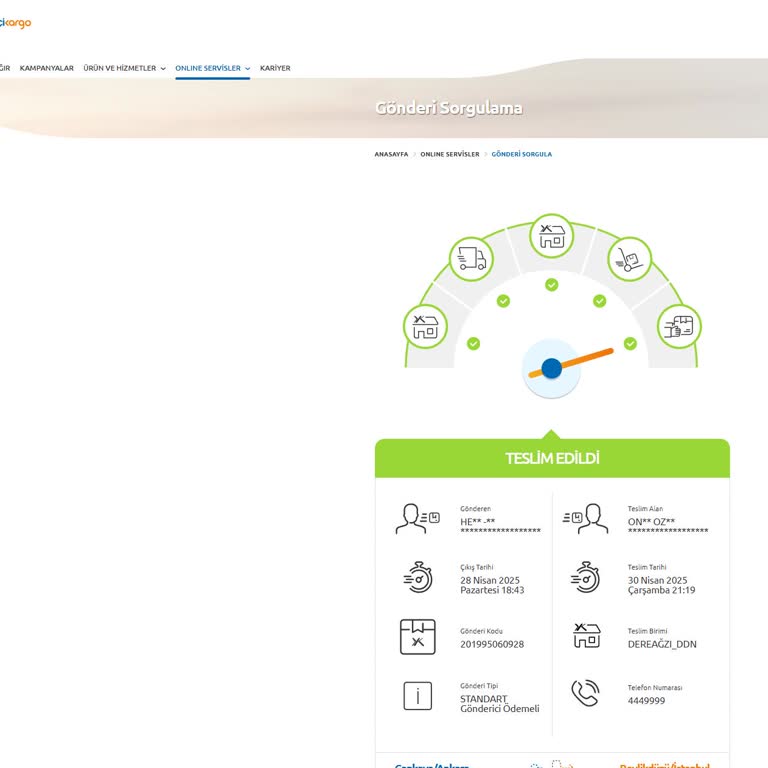Click green checkmark near origin branch stage
This screenshot has height=768, width=768.
coord(473,343)
